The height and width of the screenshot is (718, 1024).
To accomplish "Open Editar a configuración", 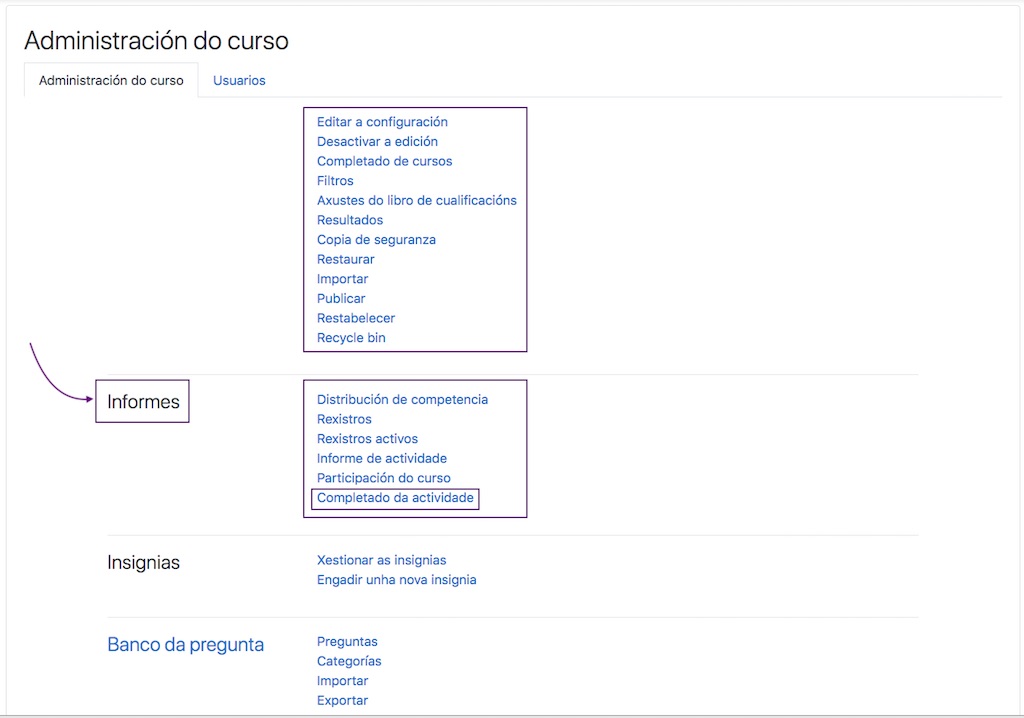I will (x=382, y=121).
